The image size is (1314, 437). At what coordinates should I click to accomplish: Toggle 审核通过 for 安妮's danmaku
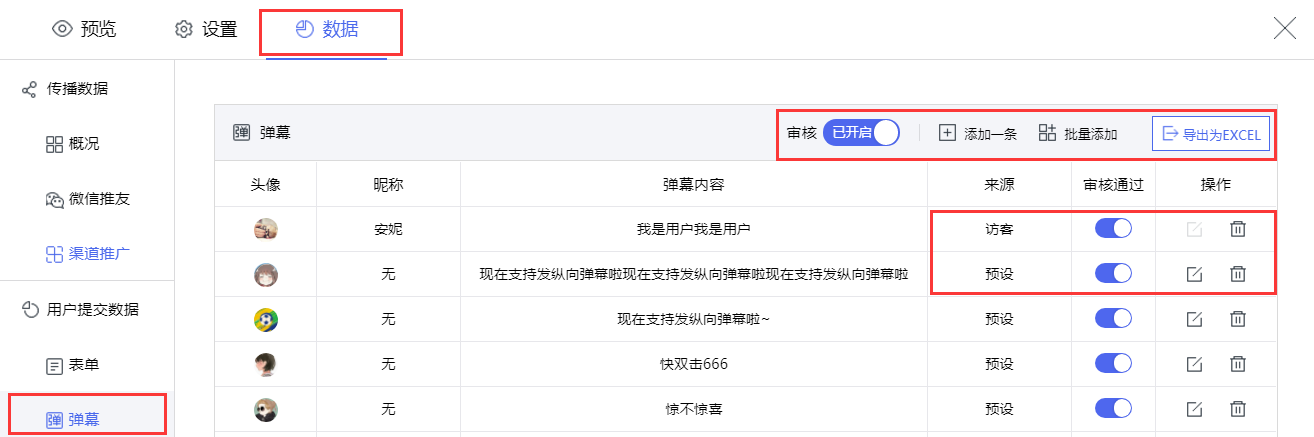1113,229
